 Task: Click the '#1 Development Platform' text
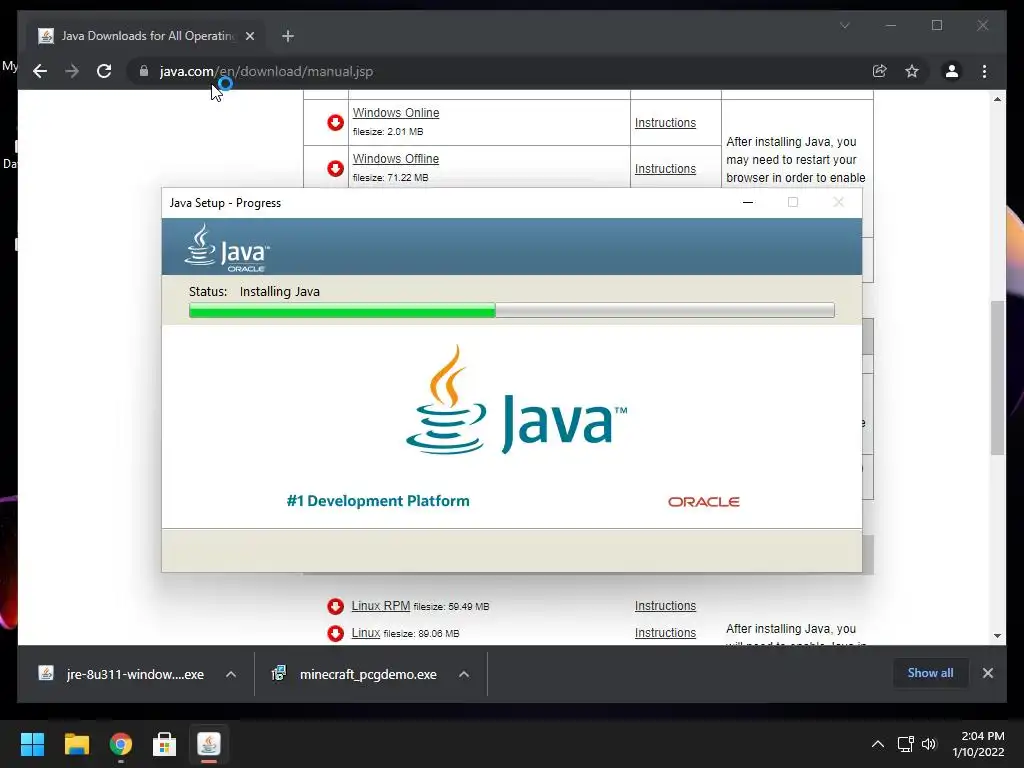[x=377, y=501]
